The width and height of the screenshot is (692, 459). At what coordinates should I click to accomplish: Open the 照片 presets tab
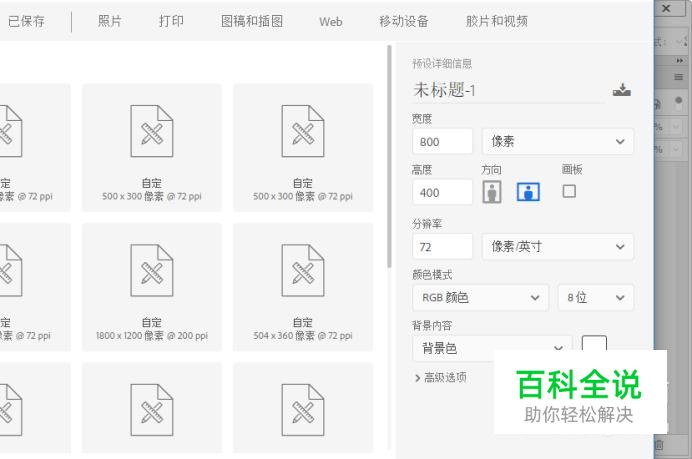(x=109, y=21)
